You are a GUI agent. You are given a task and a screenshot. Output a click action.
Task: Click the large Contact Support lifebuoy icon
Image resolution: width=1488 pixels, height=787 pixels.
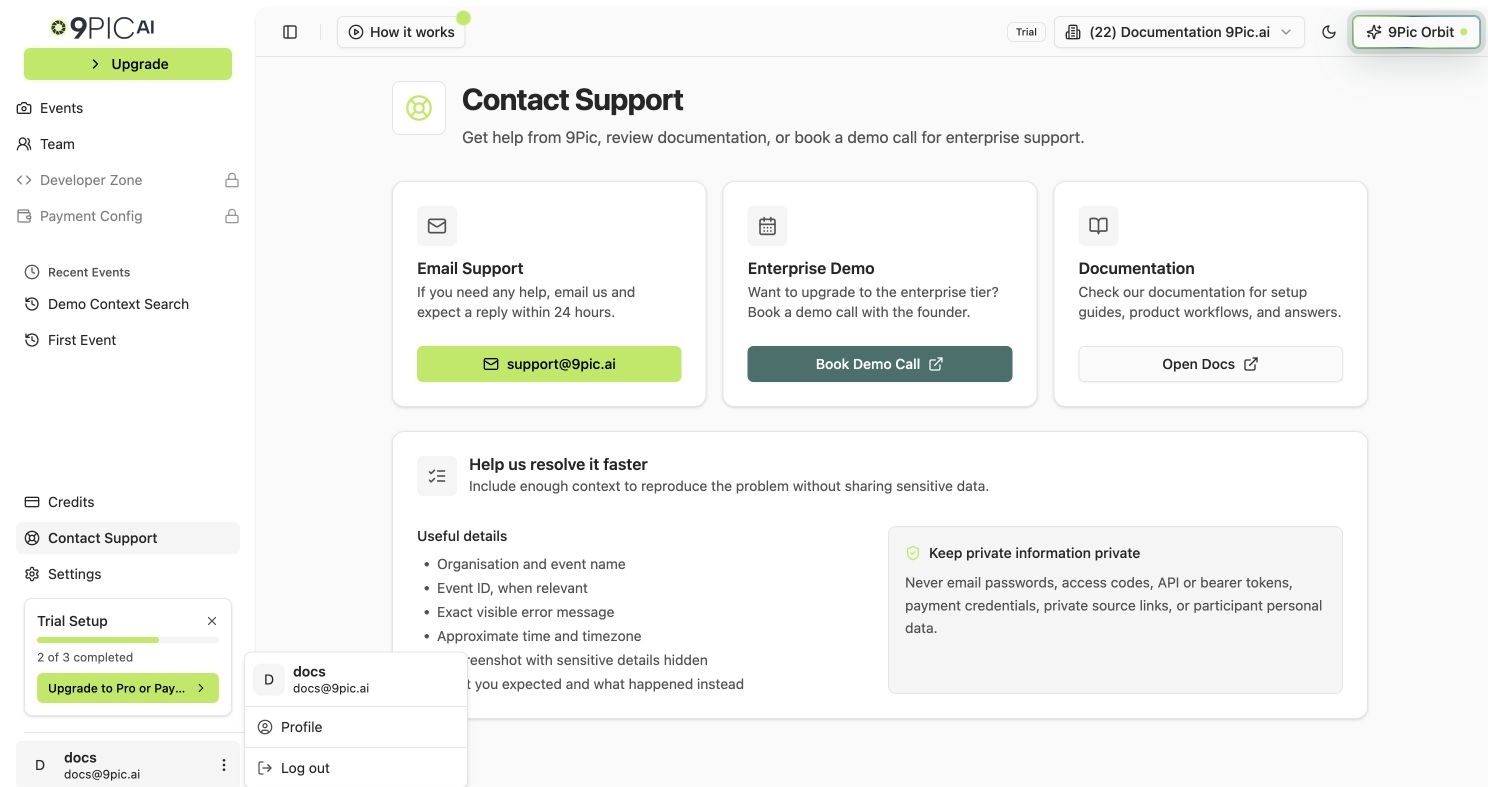coord(419,108)
